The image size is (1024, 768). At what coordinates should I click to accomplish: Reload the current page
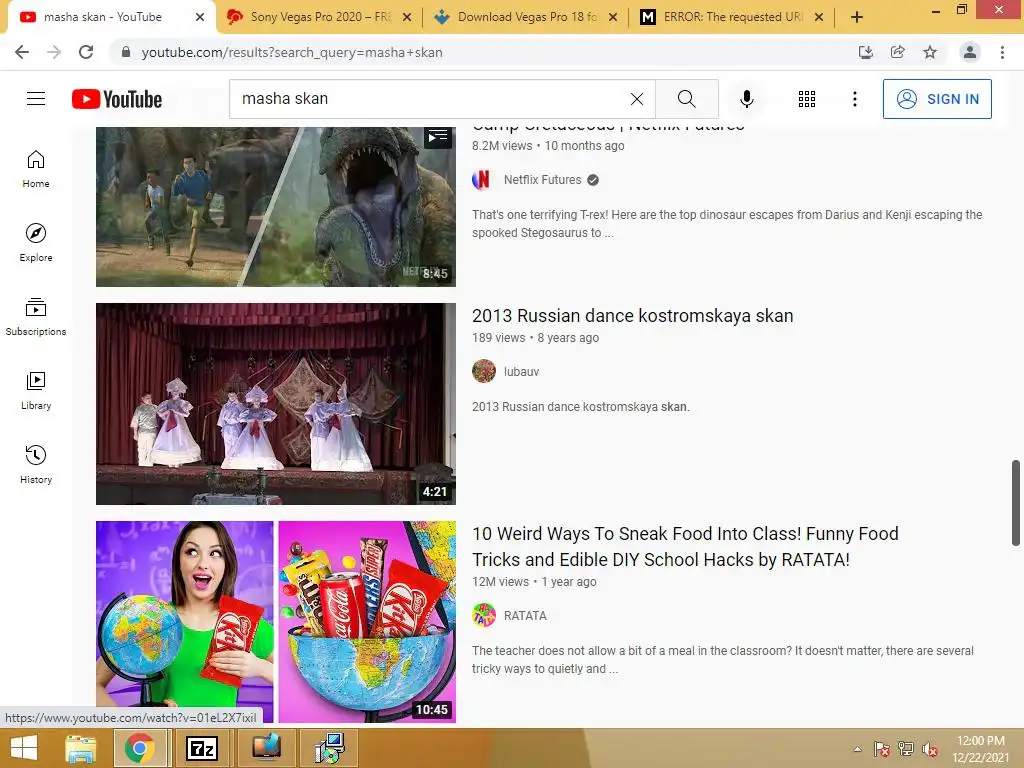tap(86, 52)
